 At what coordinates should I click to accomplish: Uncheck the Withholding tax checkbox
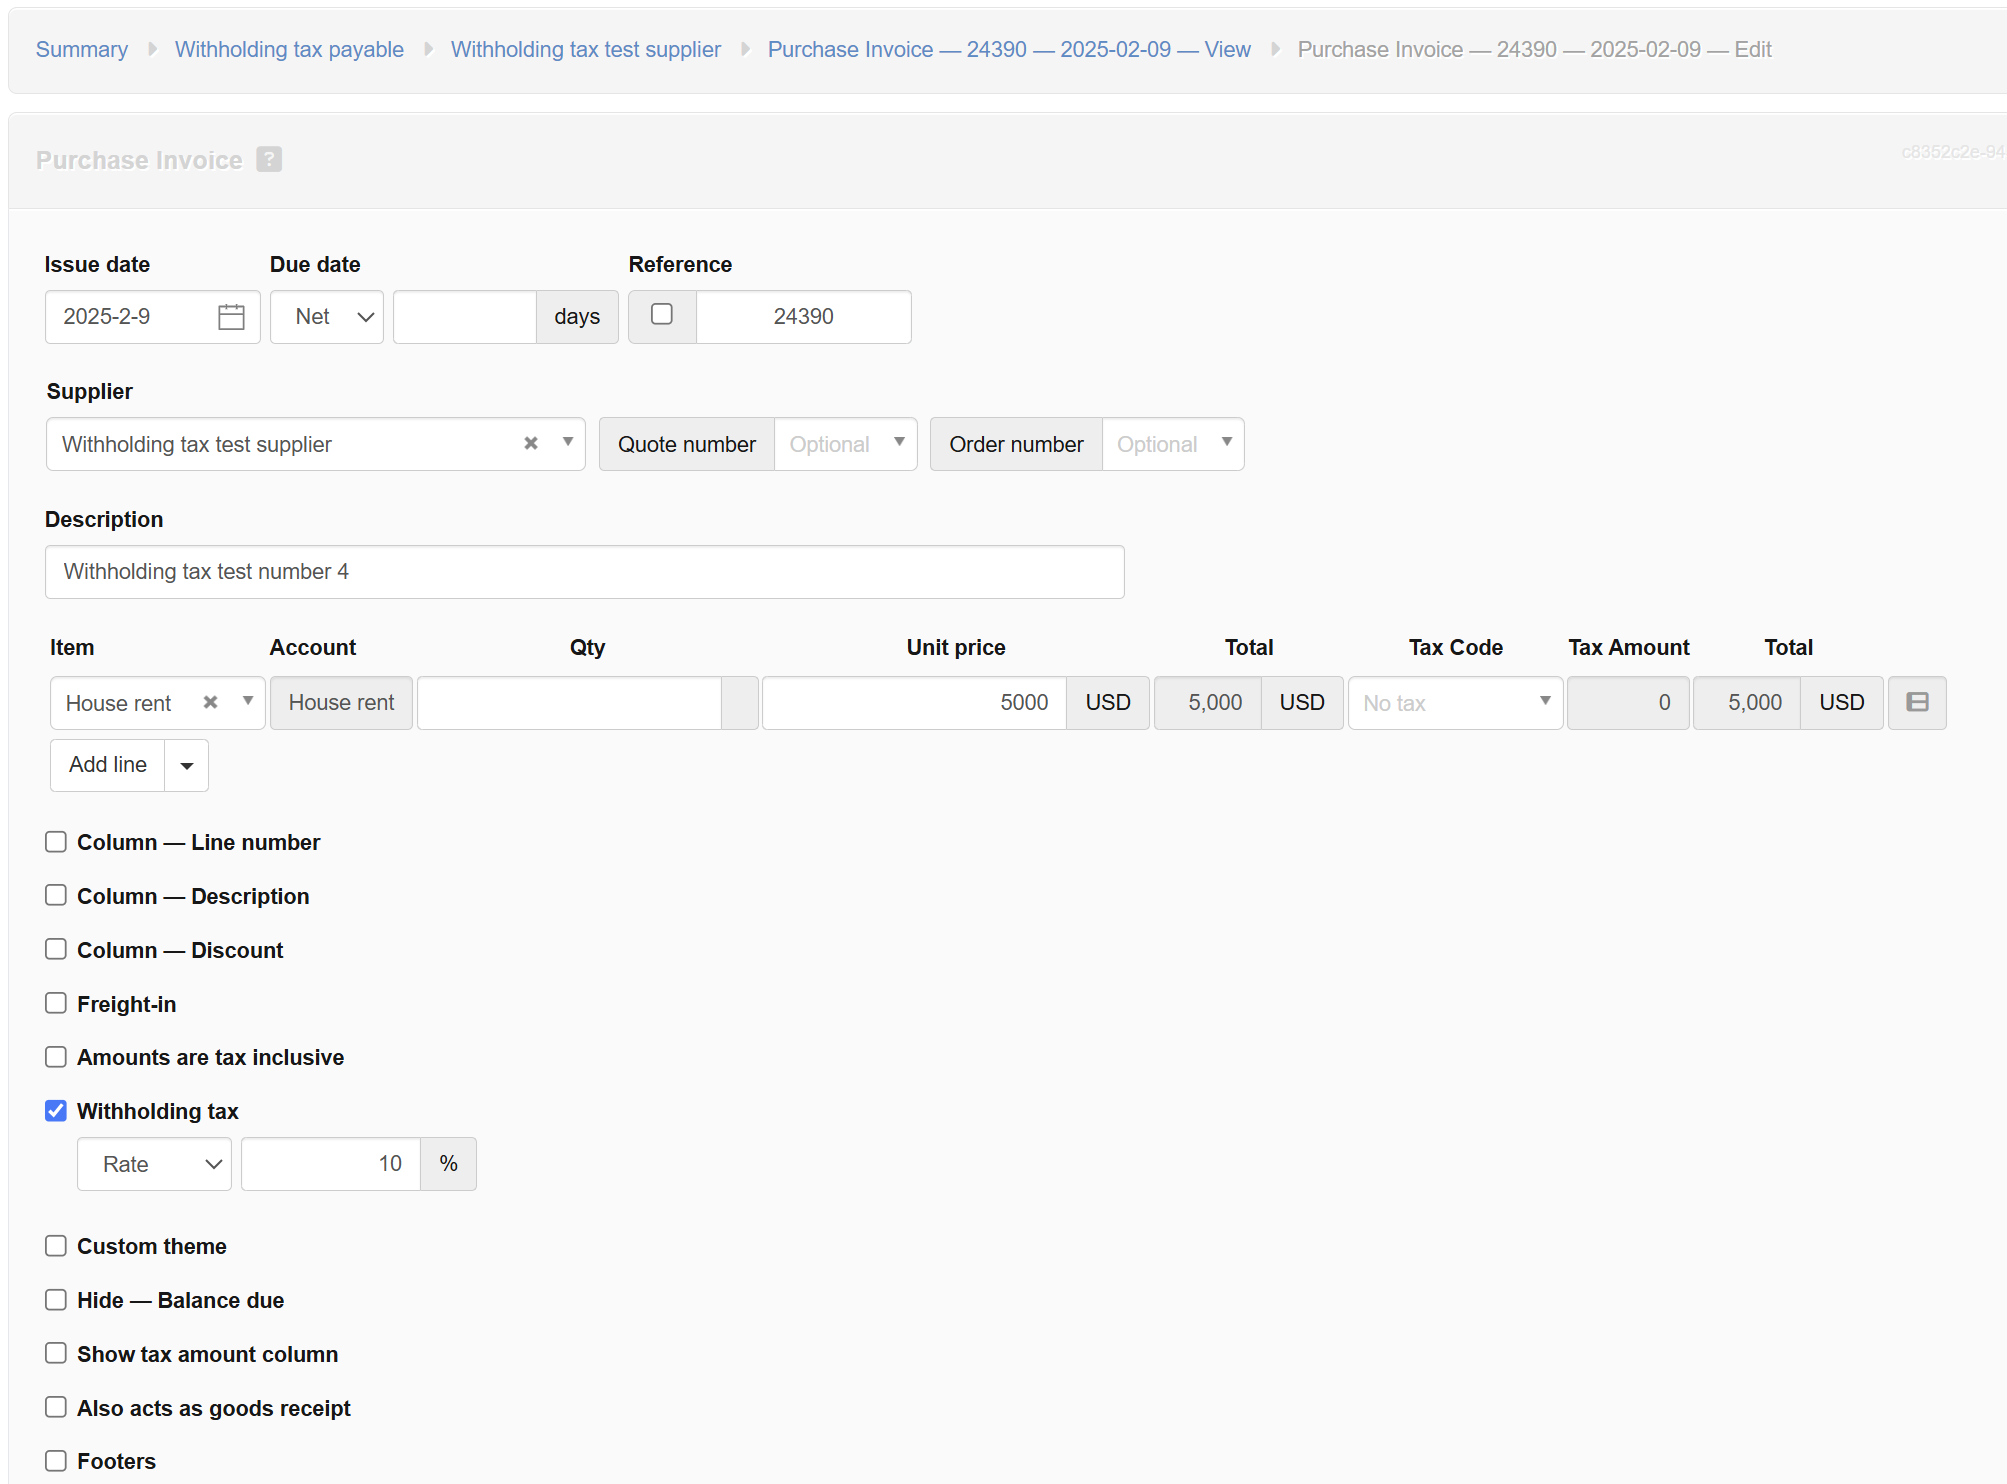[x=56, y=1111]
